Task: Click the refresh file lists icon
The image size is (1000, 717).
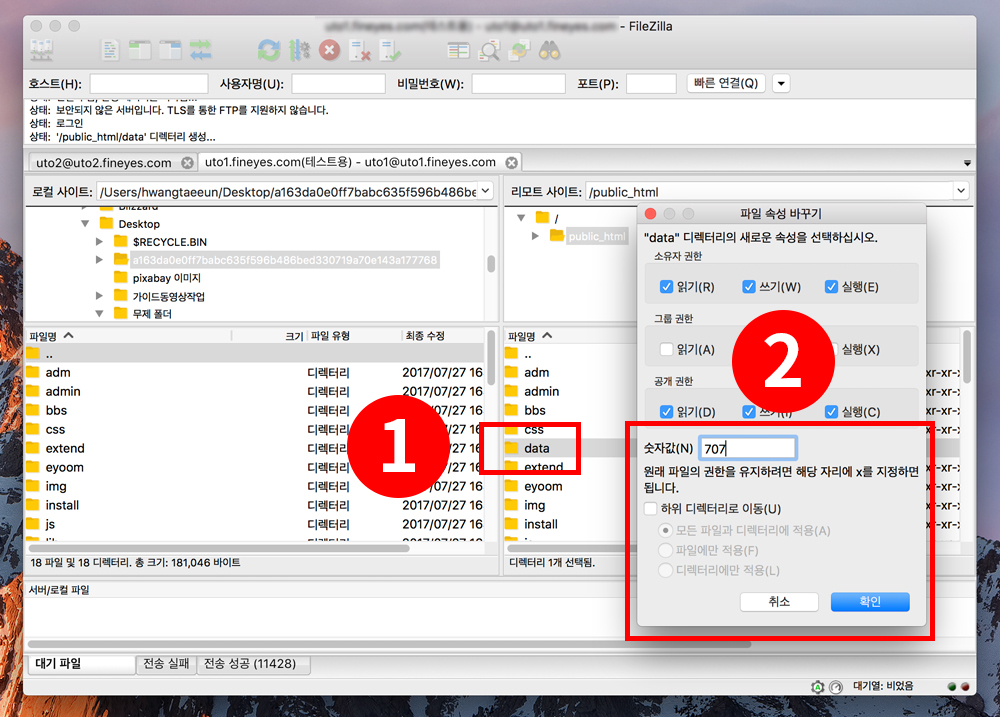Action: coord(269,49)
